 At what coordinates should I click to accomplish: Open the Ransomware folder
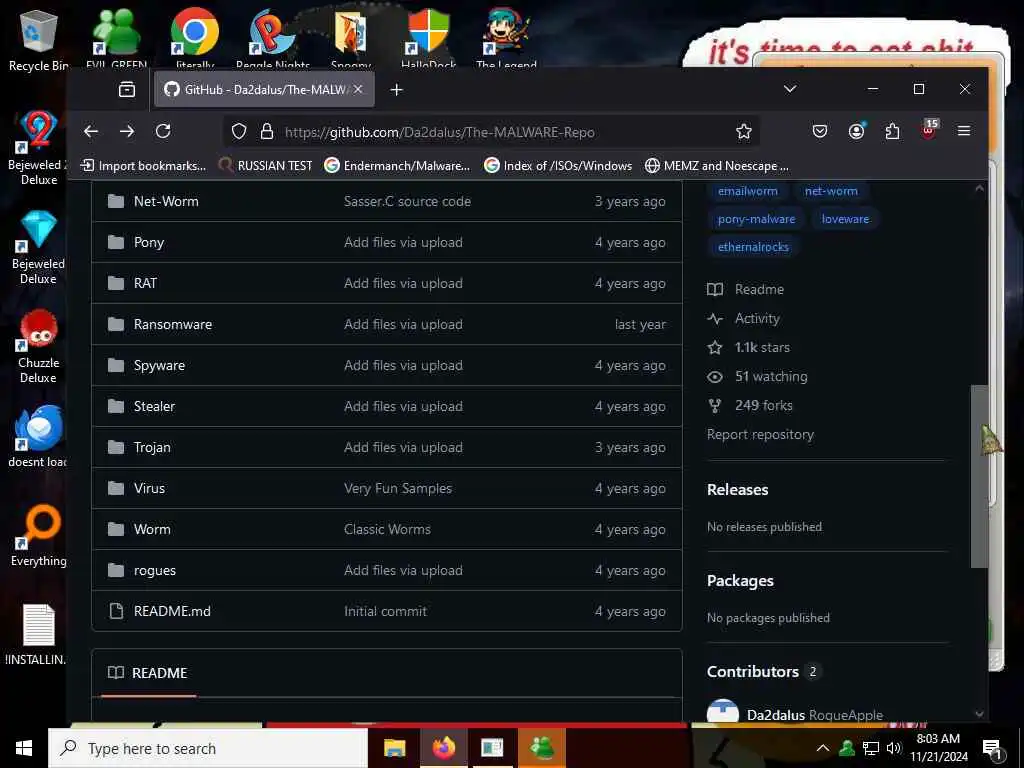172,324
